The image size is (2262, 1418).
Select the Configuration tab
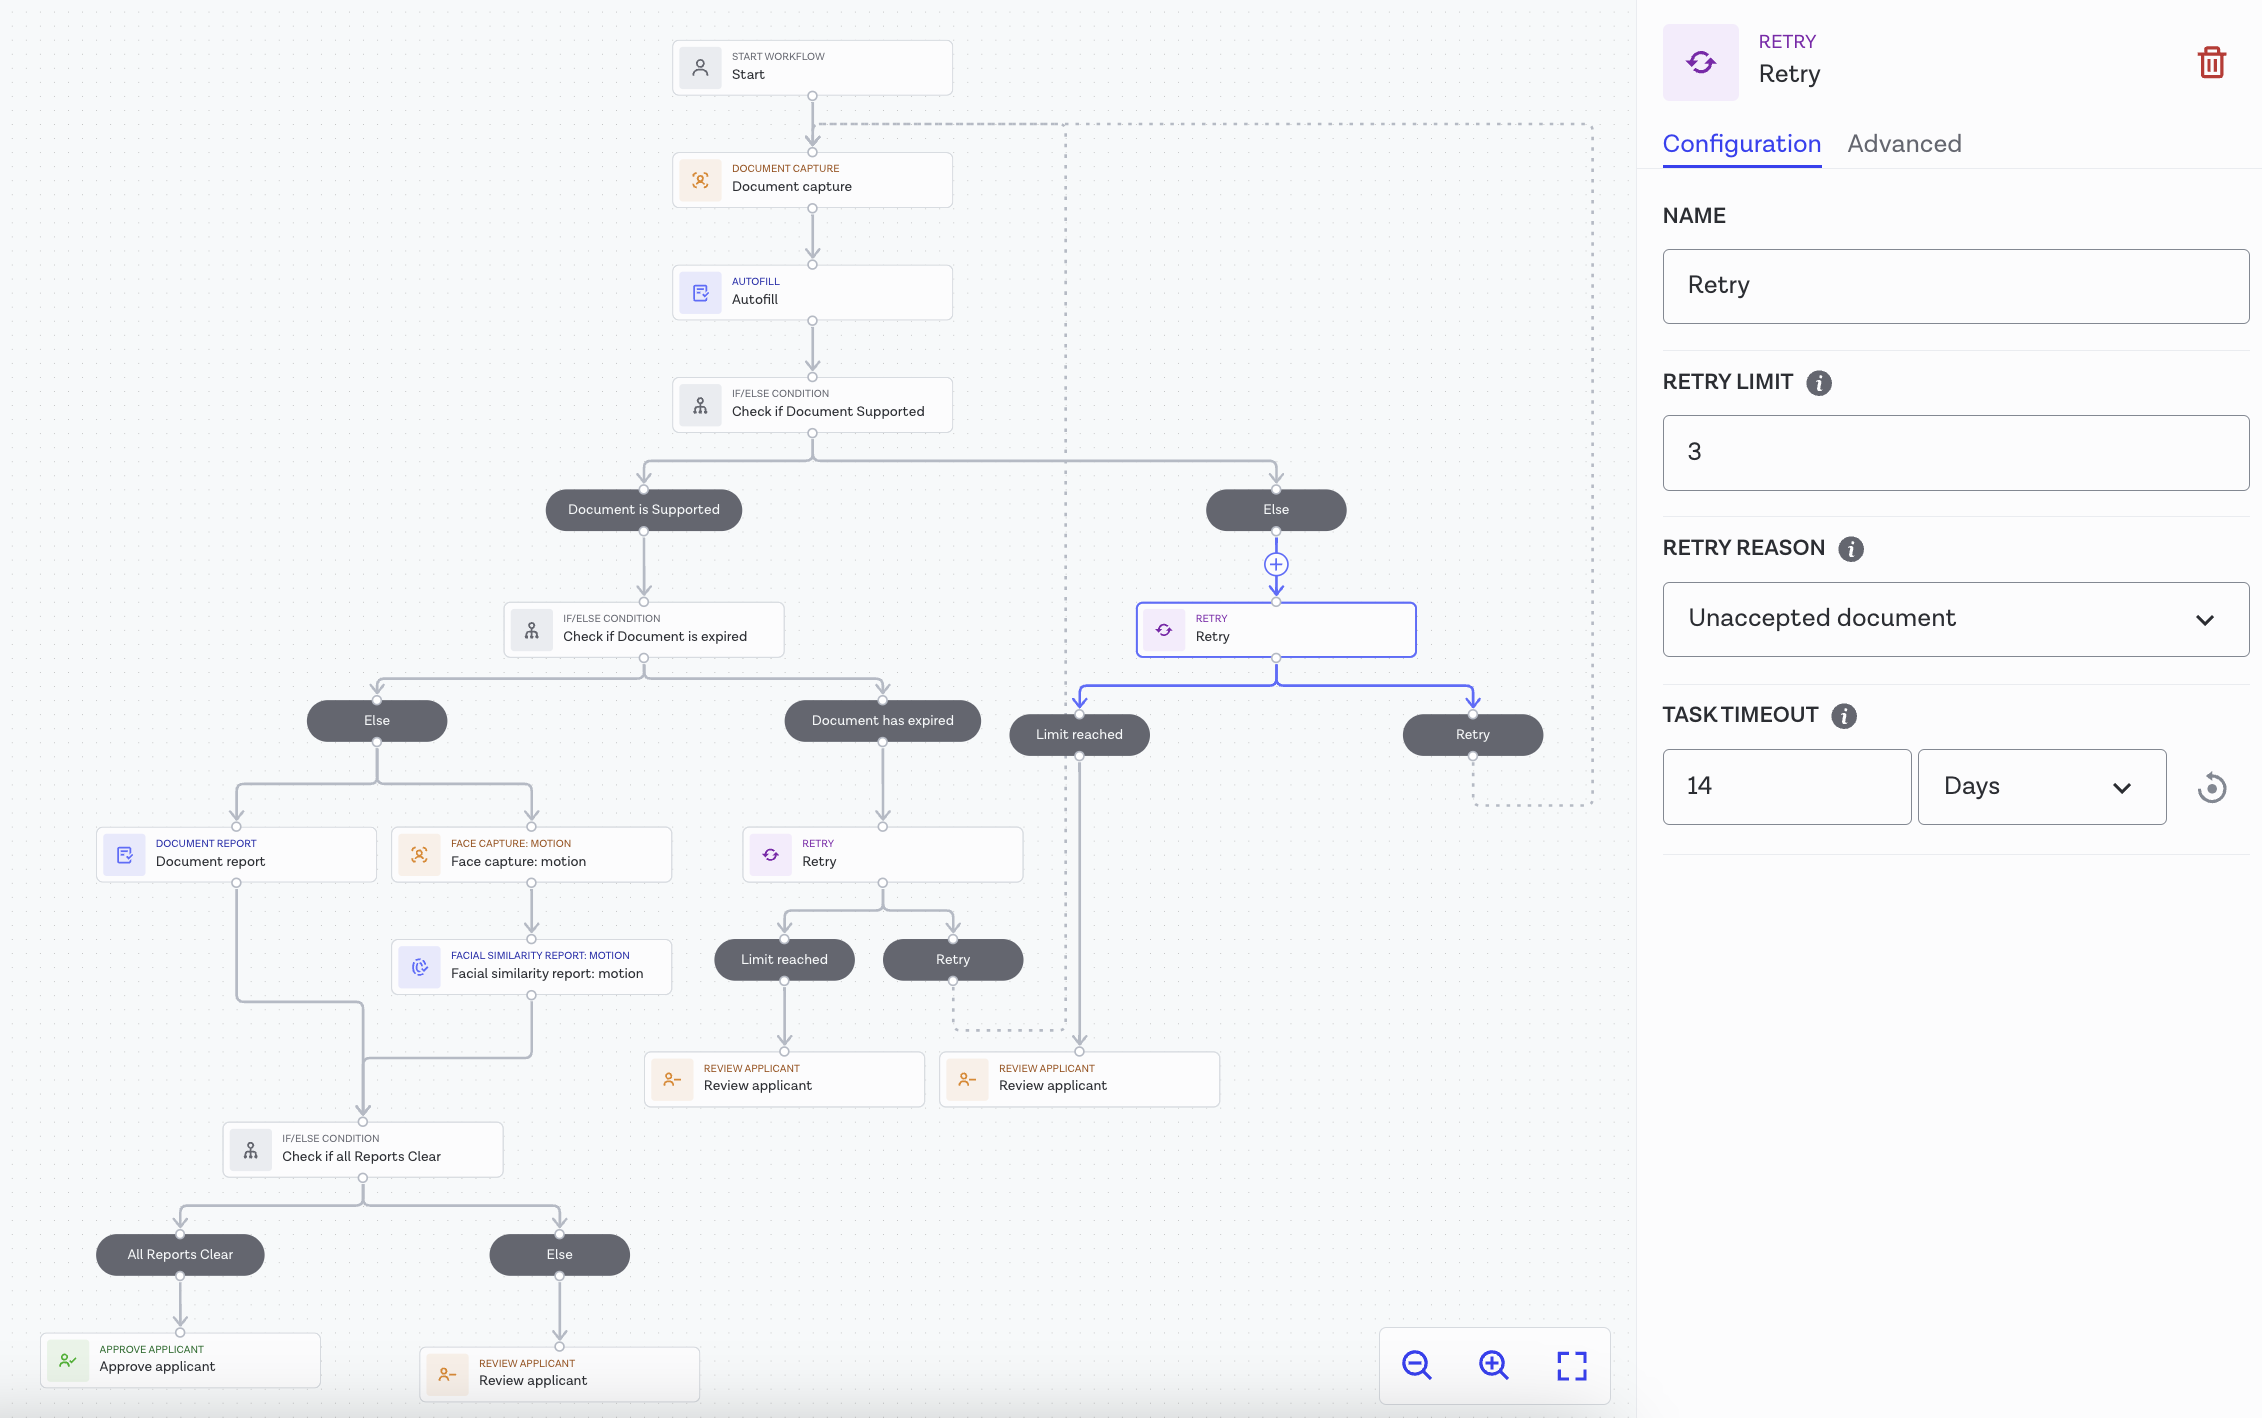tap(1741, 144)
